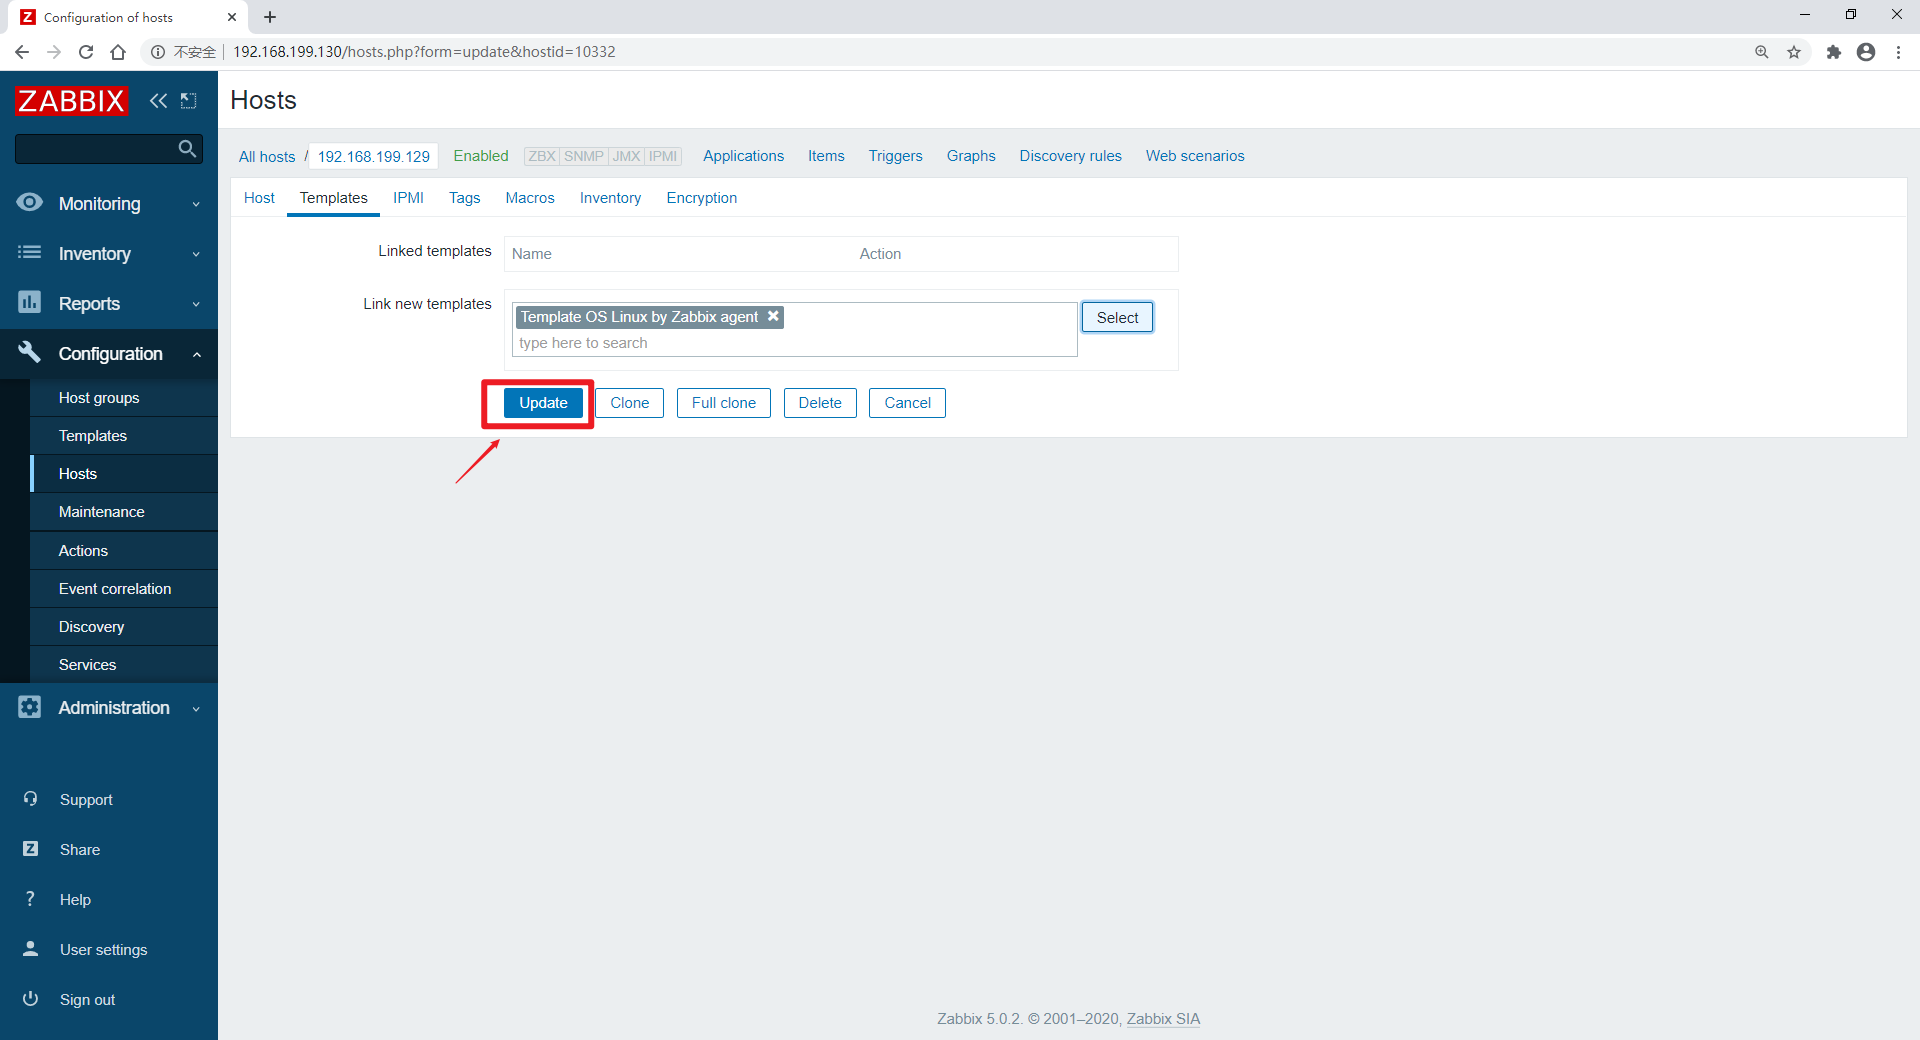The image size is (1920, 1040).
Task: Open browser profile account icon
Action: 1866,52
